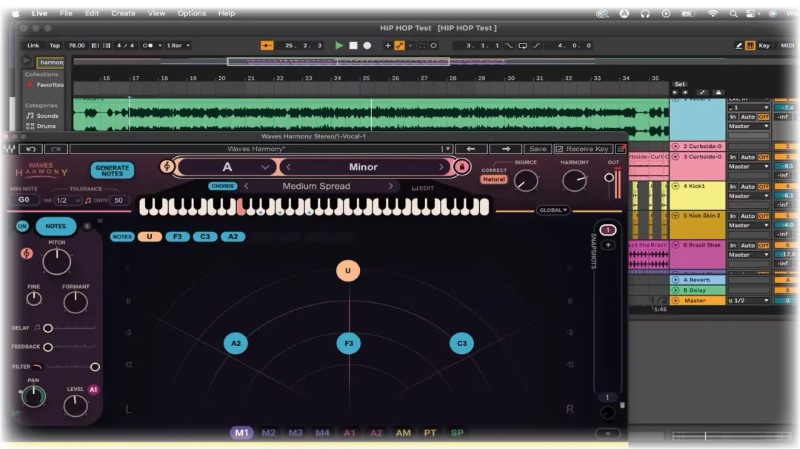
Task: Click the treble clef icon beside Pitch knob
Action: pyautogui.click(x=27, y=253)
